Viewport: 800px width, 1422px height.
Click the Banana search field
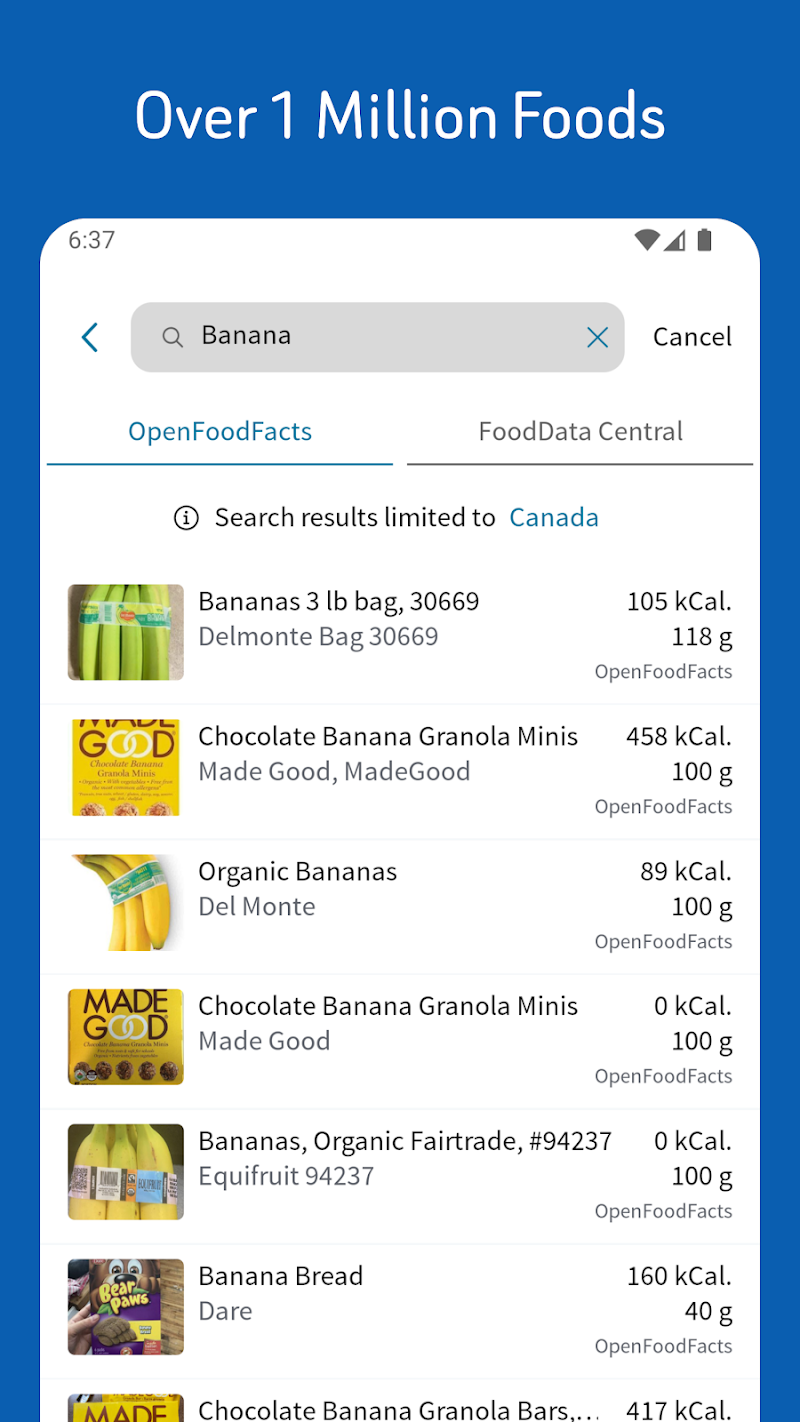click(x=380, y=337)
